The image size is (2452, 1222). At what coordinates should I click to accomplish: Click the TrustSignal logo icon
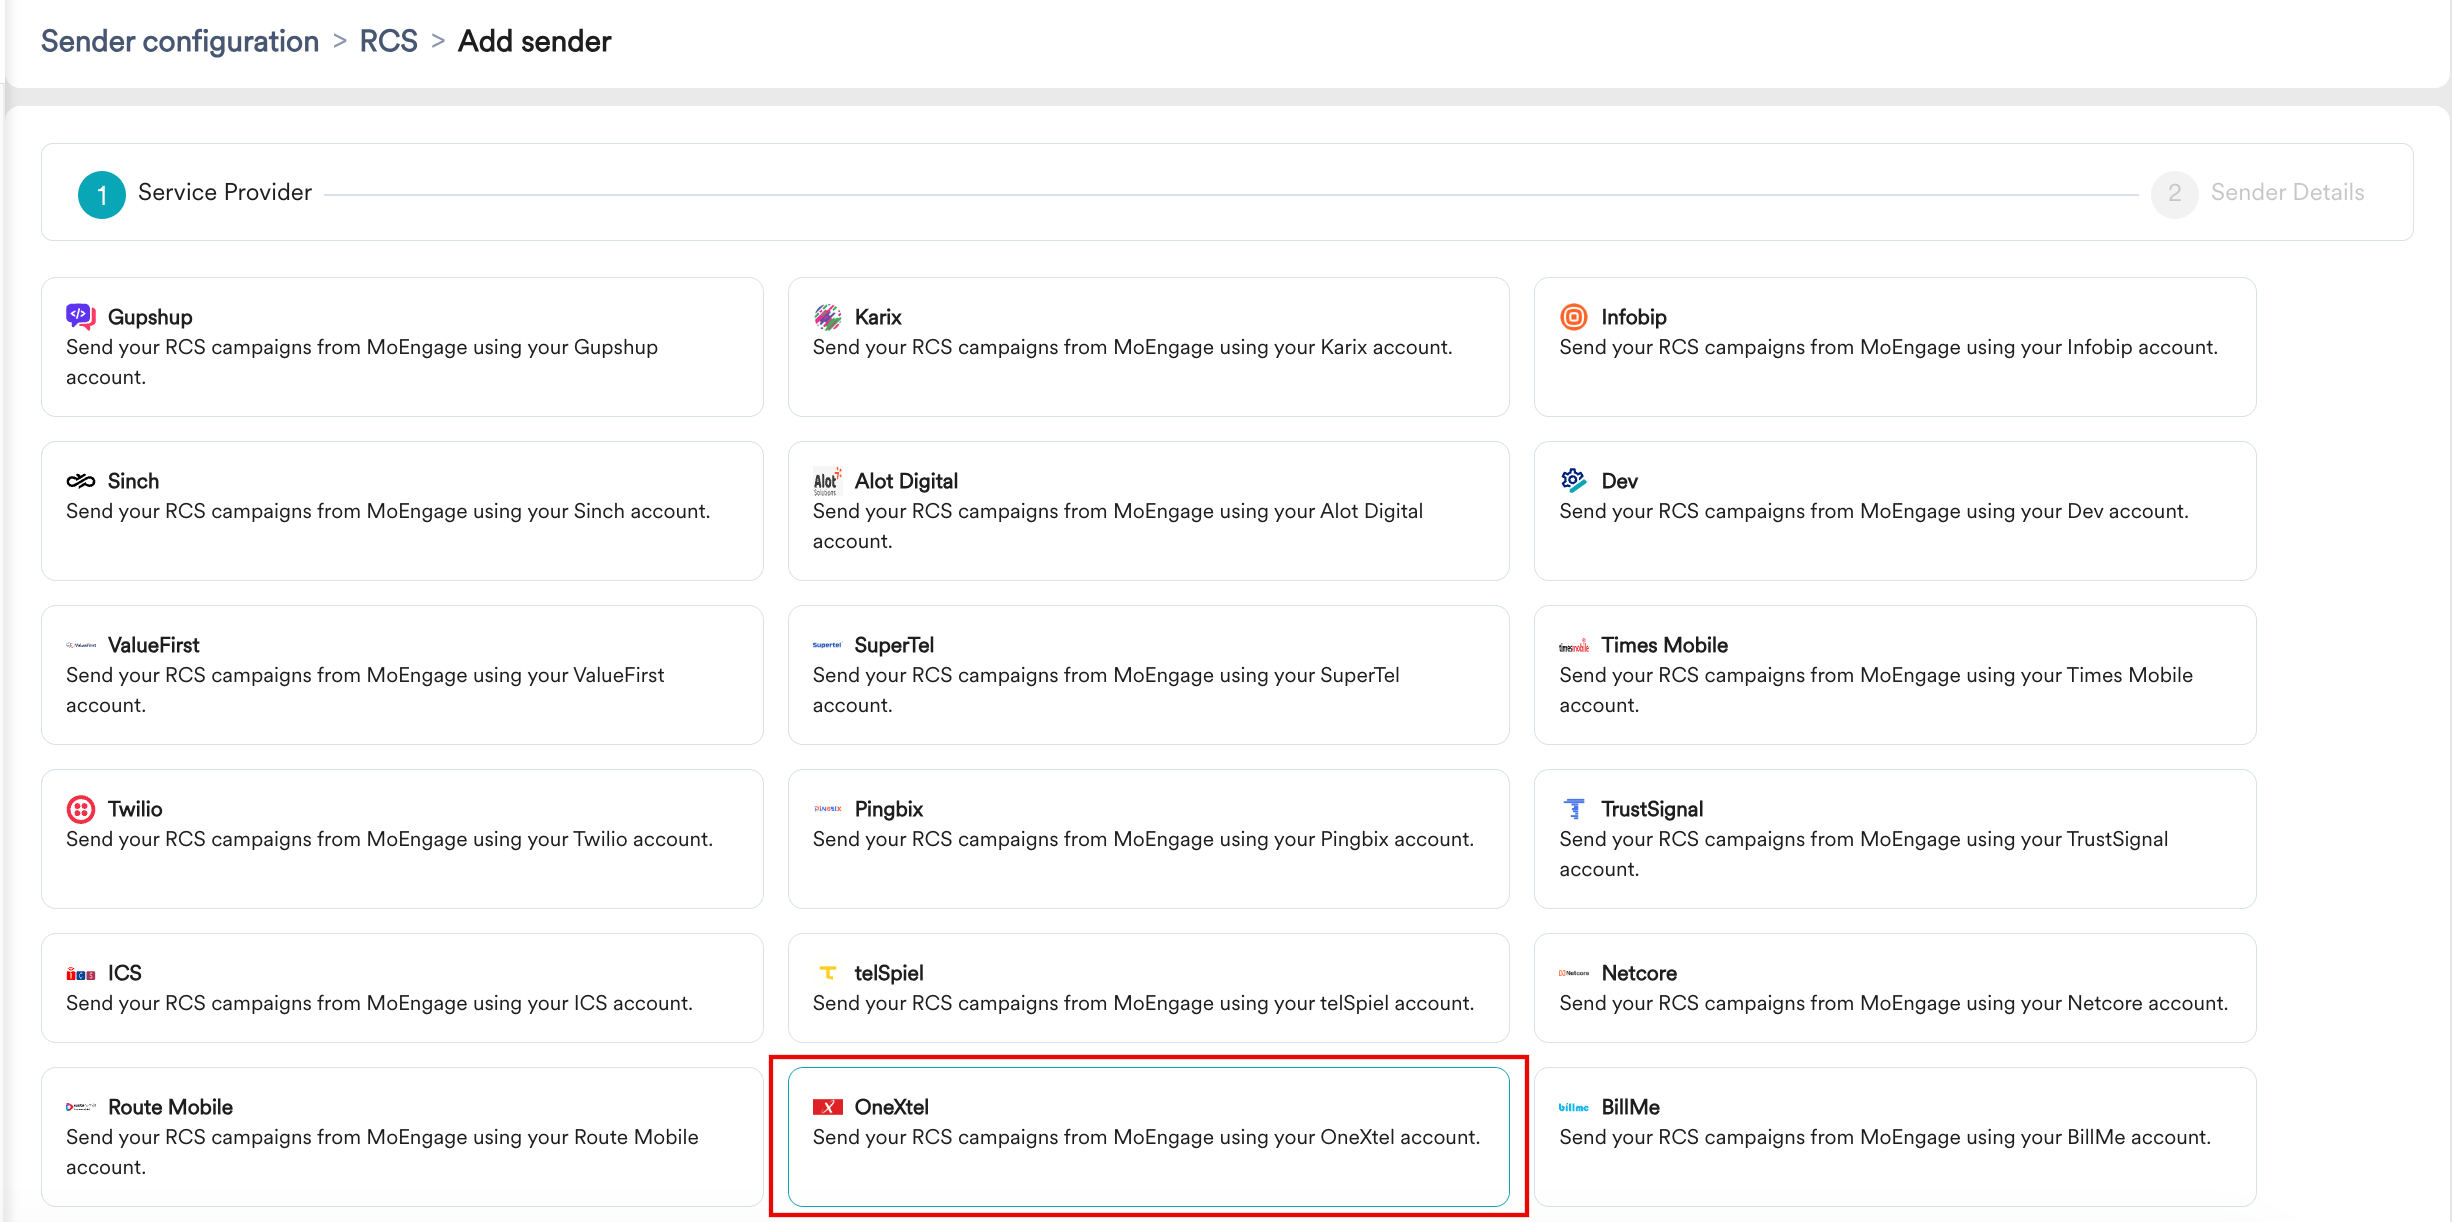[x=1574, y=809]
